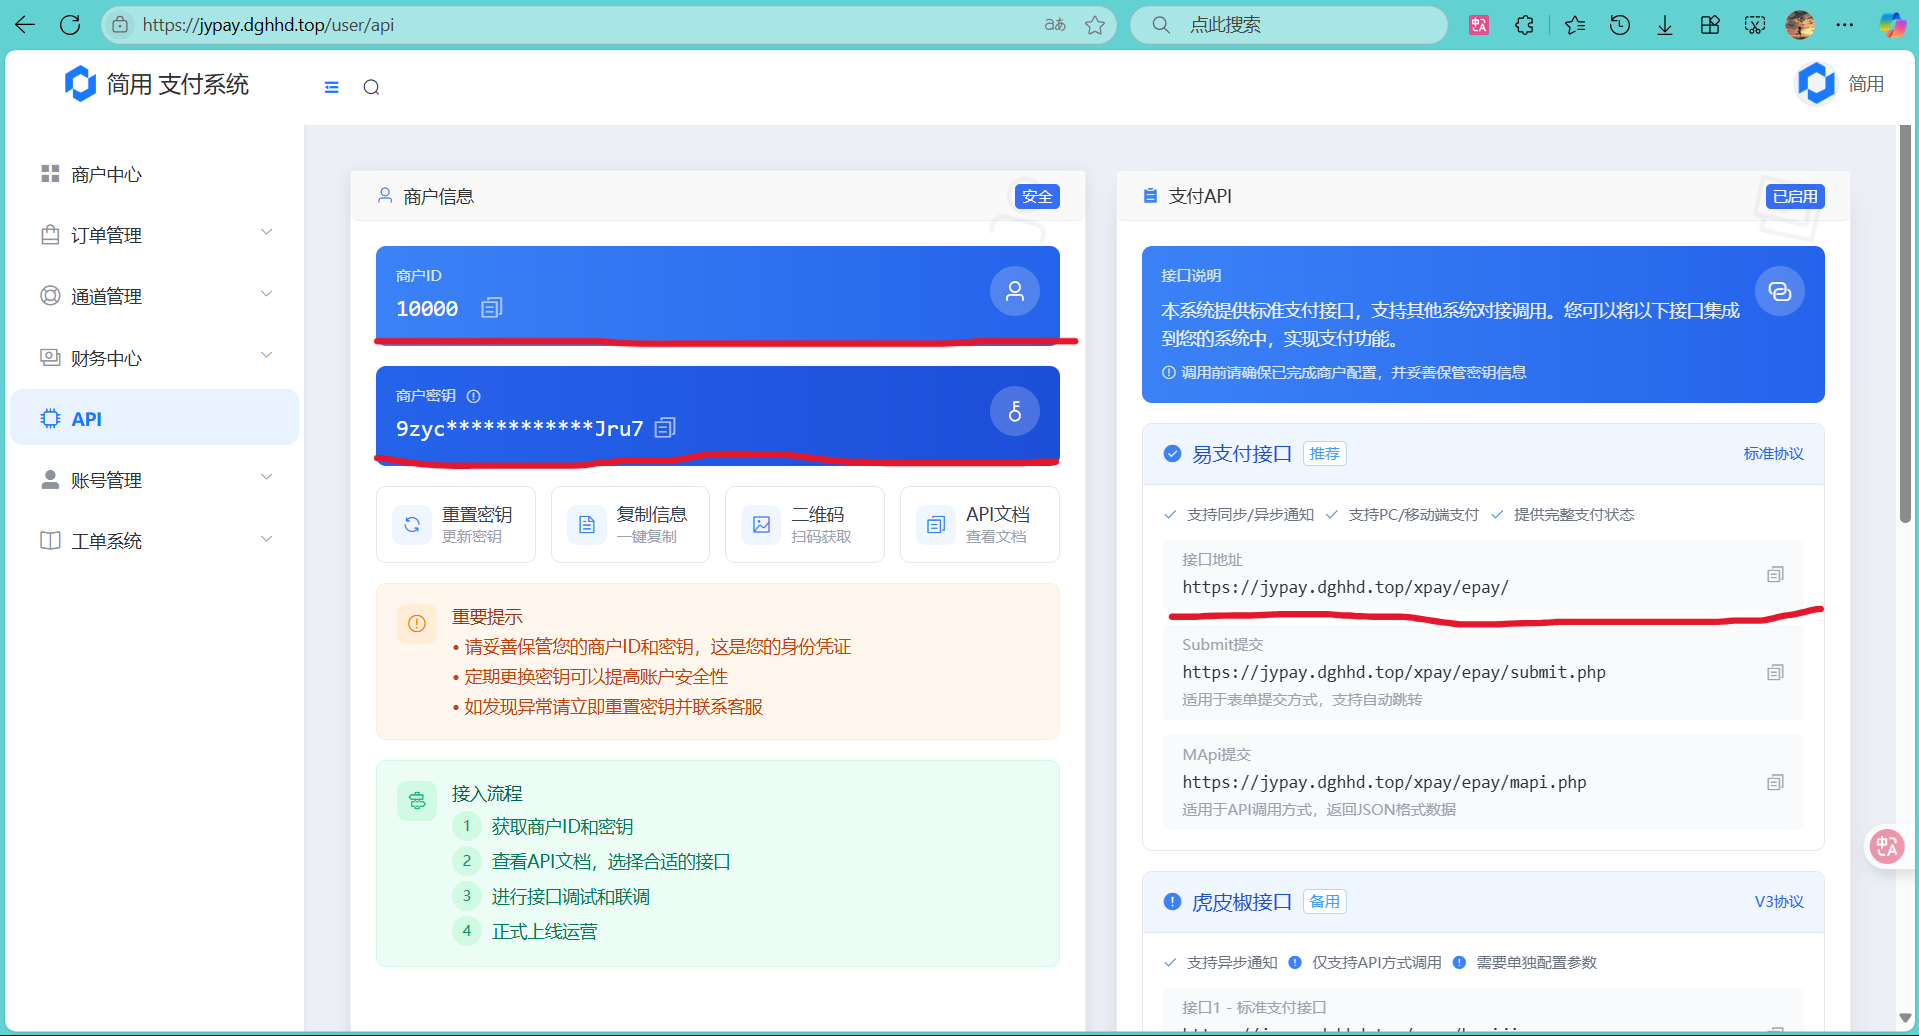1919x1036 pixels.
Task: Open Copilot from the browser toolbar
Action: tap(1893, 25)
